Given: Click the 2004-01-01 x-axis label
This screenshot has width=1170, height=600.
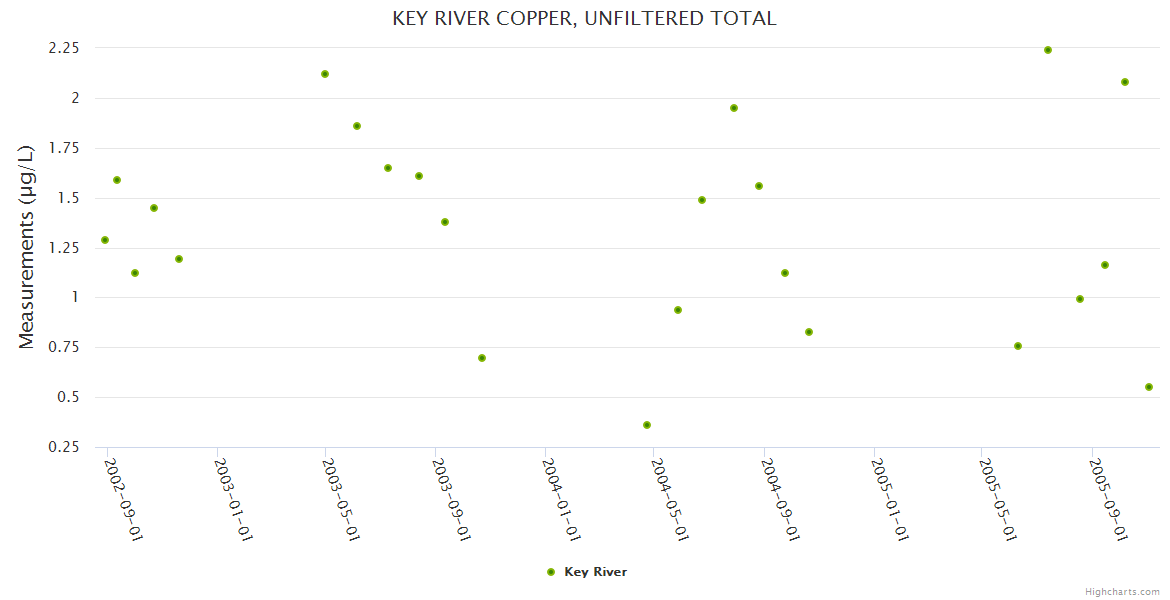Looking at the screenshot, I should tap(562, 498).
